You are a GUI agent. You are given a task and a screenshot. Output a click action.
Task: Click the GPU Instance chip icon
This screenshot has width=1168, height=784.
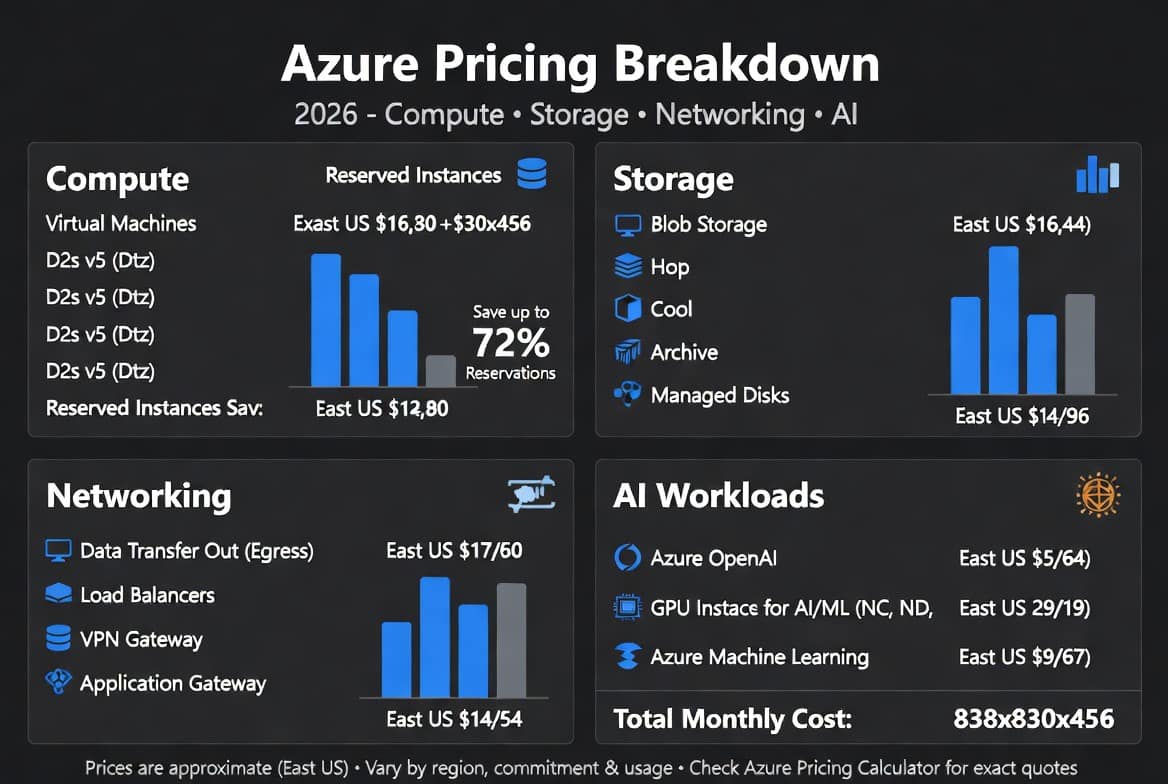(627, 607)
